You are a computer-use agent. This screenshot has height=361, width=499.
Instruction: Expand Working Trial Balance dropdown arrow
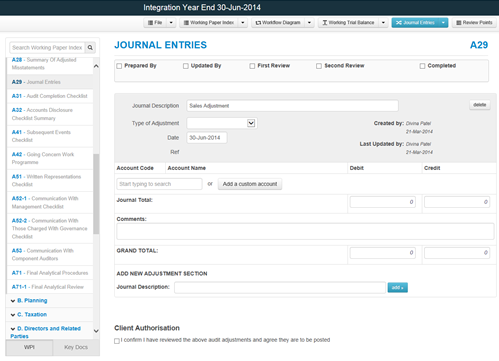pos(383,23)
